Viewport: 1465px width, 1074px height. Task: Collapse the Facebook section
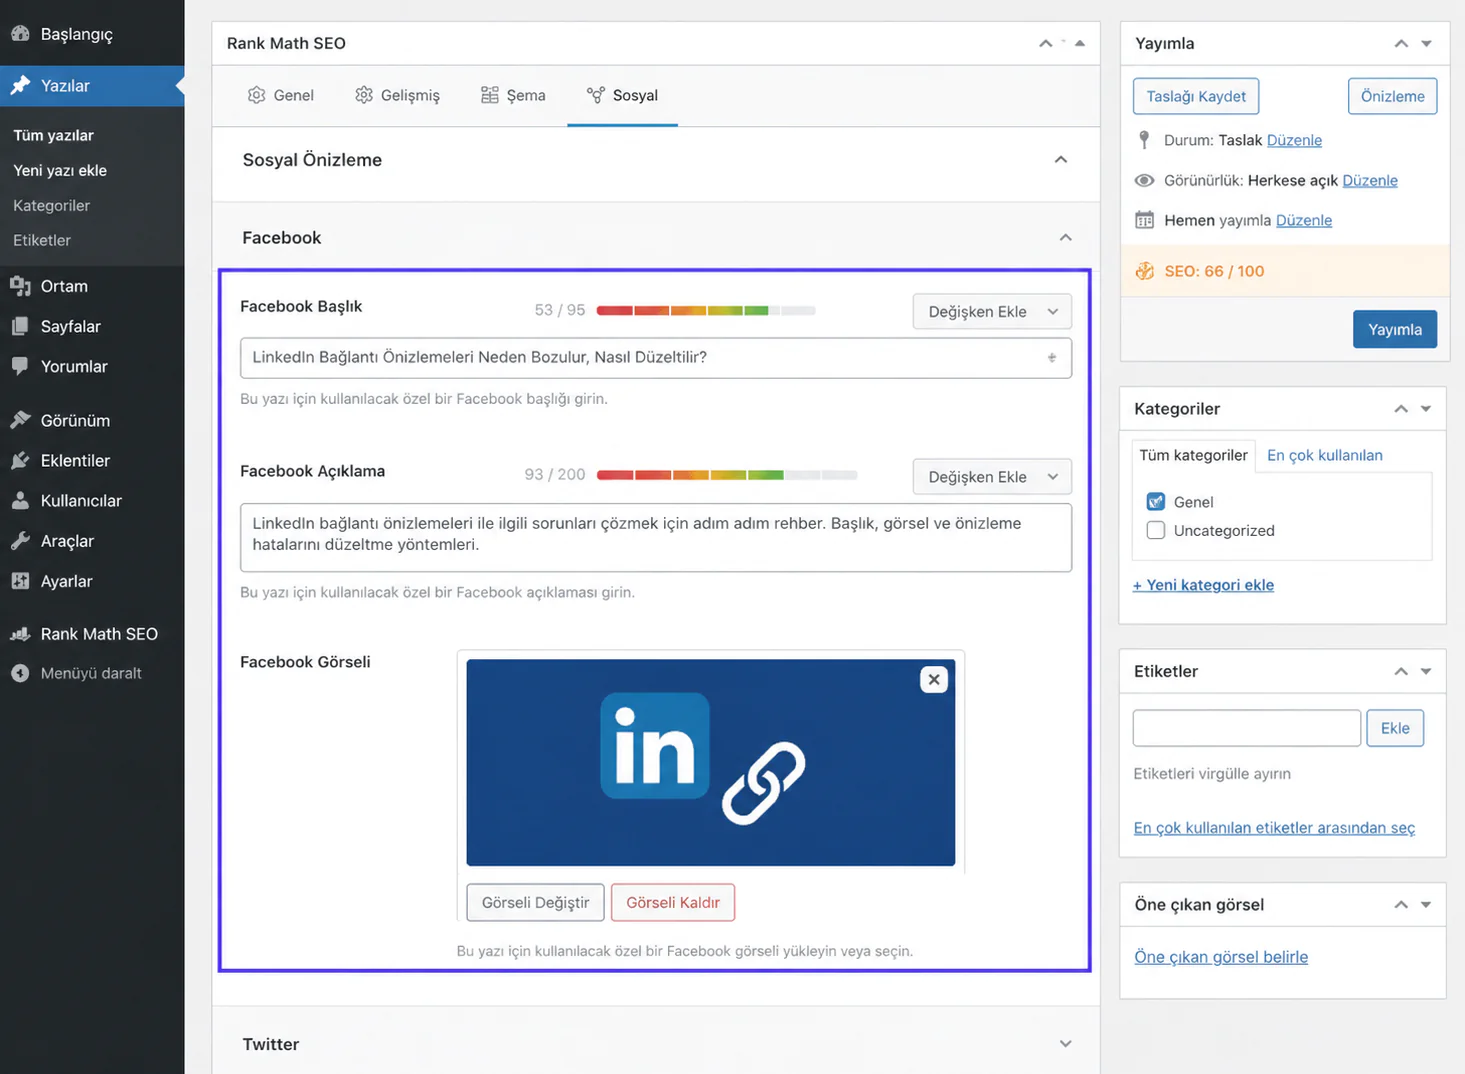1065,238
